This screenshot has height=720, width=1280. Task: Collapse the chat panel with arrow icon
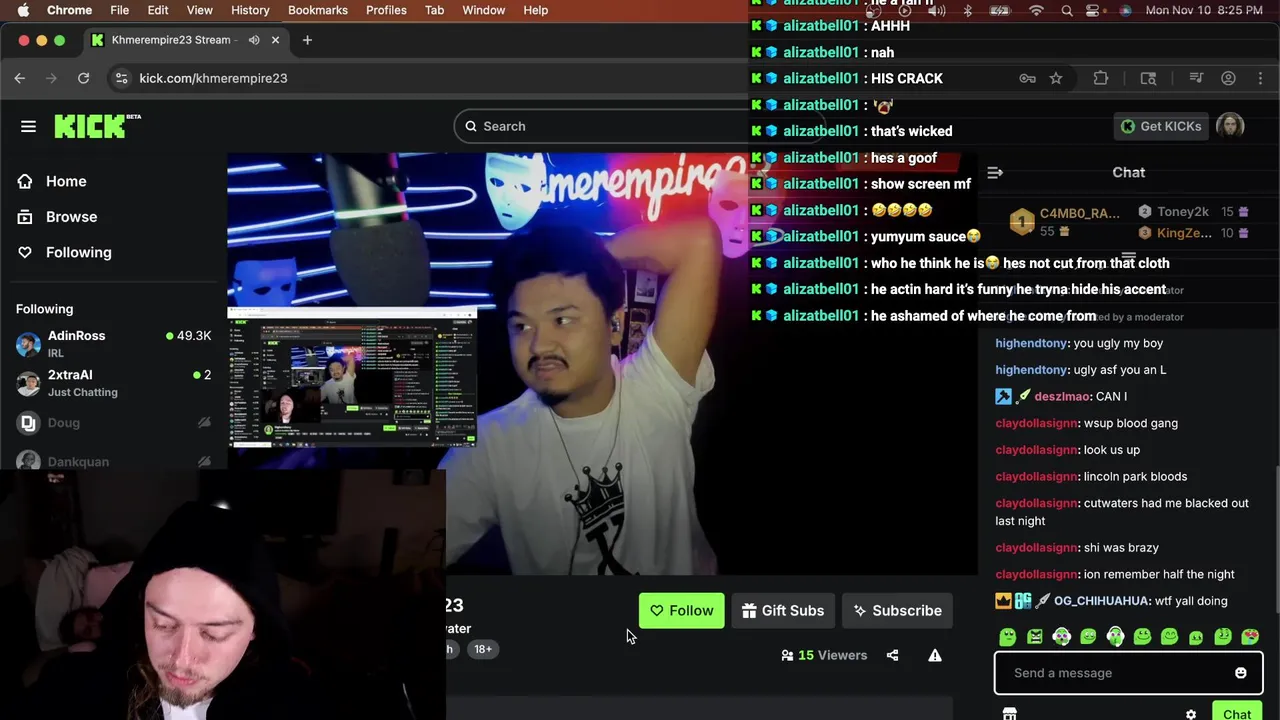pos(995,173)
